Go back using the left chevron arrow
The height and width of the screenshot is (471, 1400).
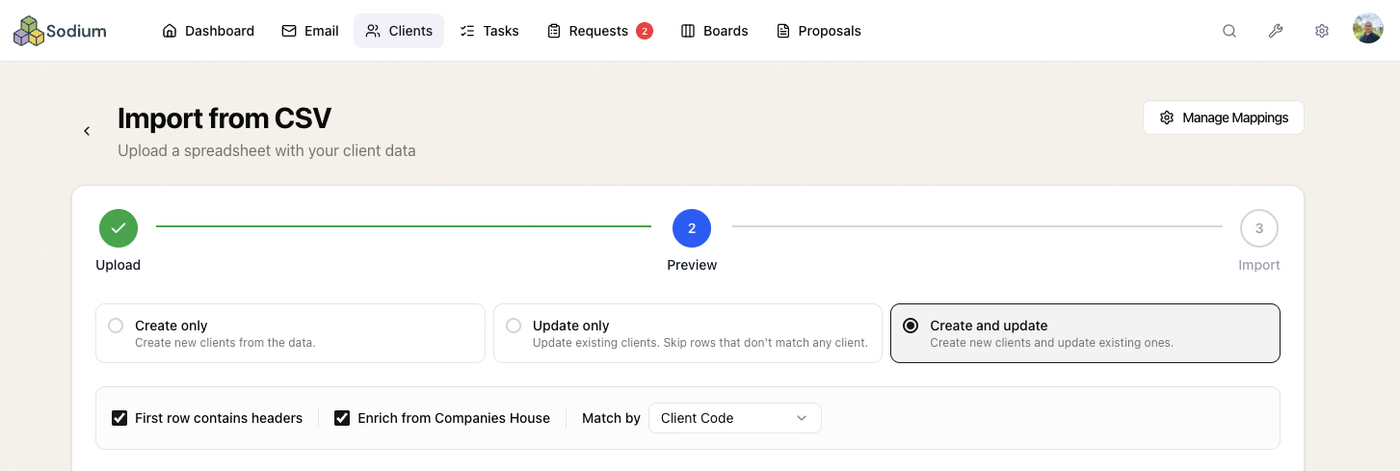point(87,131)
